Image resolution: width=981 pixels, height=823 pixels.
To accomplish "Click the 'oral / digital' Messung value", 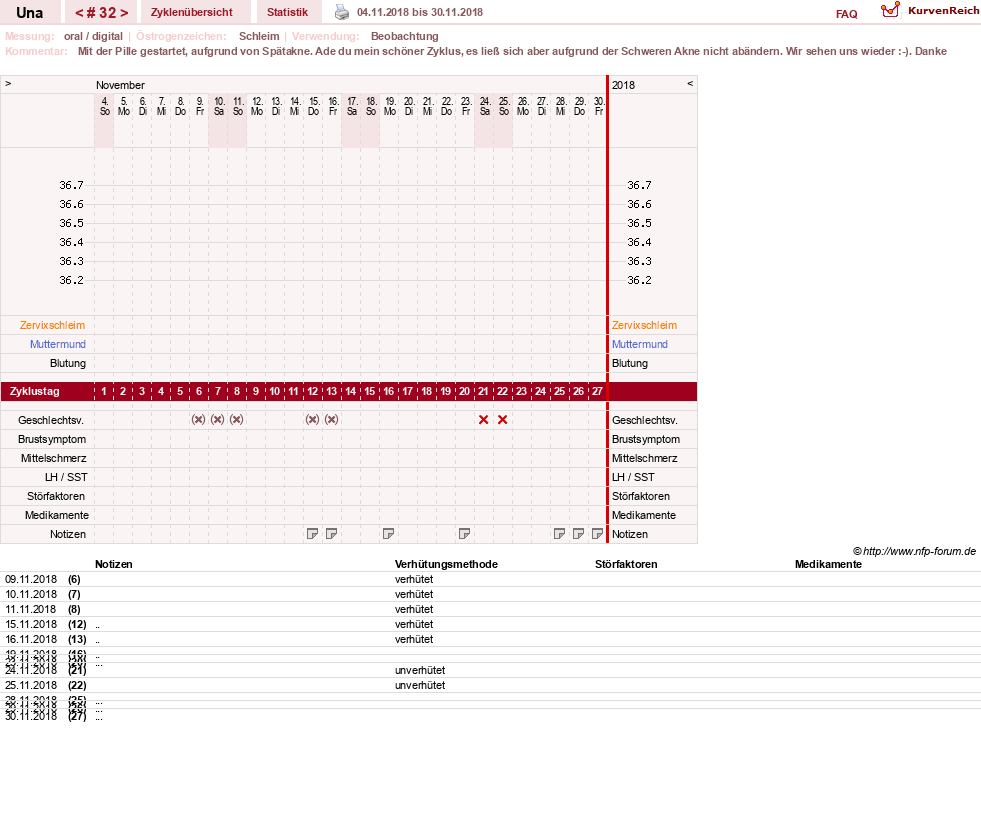I will [x=93, y=36].
